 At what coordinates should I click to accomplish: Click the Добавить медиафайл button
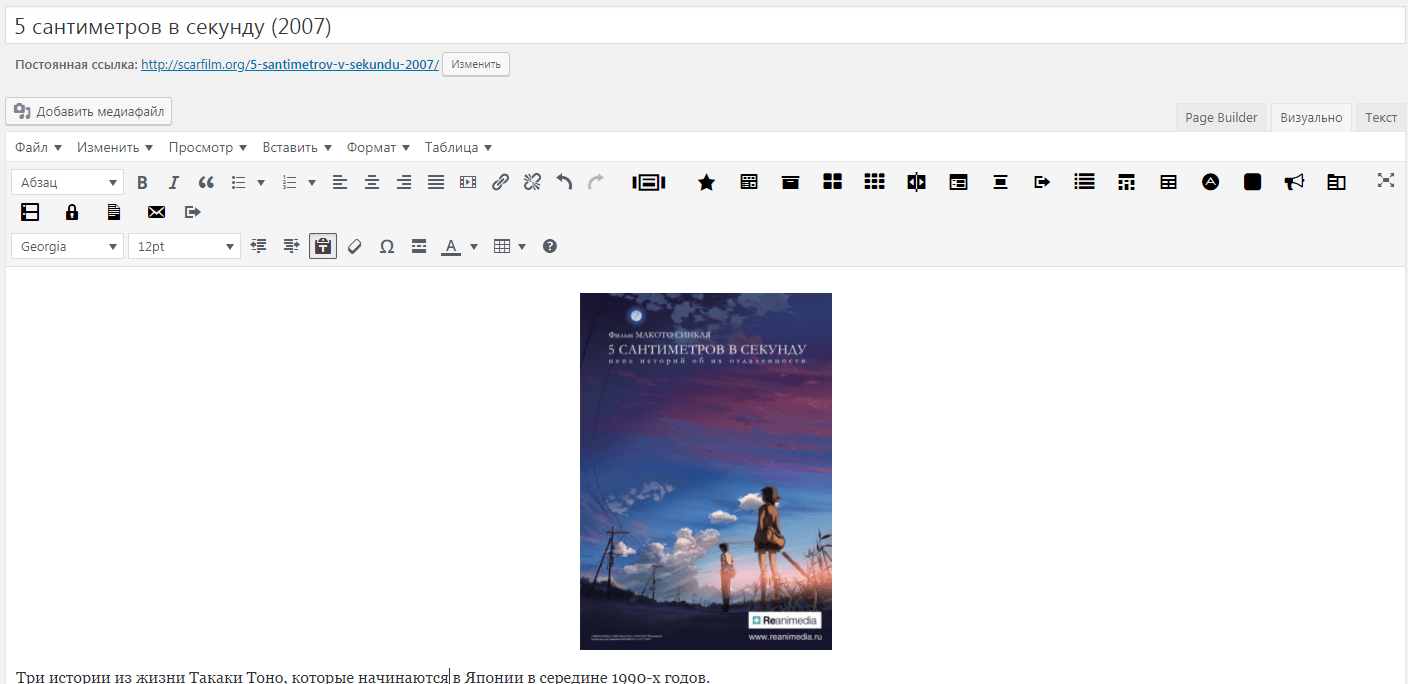click(88, 111)
